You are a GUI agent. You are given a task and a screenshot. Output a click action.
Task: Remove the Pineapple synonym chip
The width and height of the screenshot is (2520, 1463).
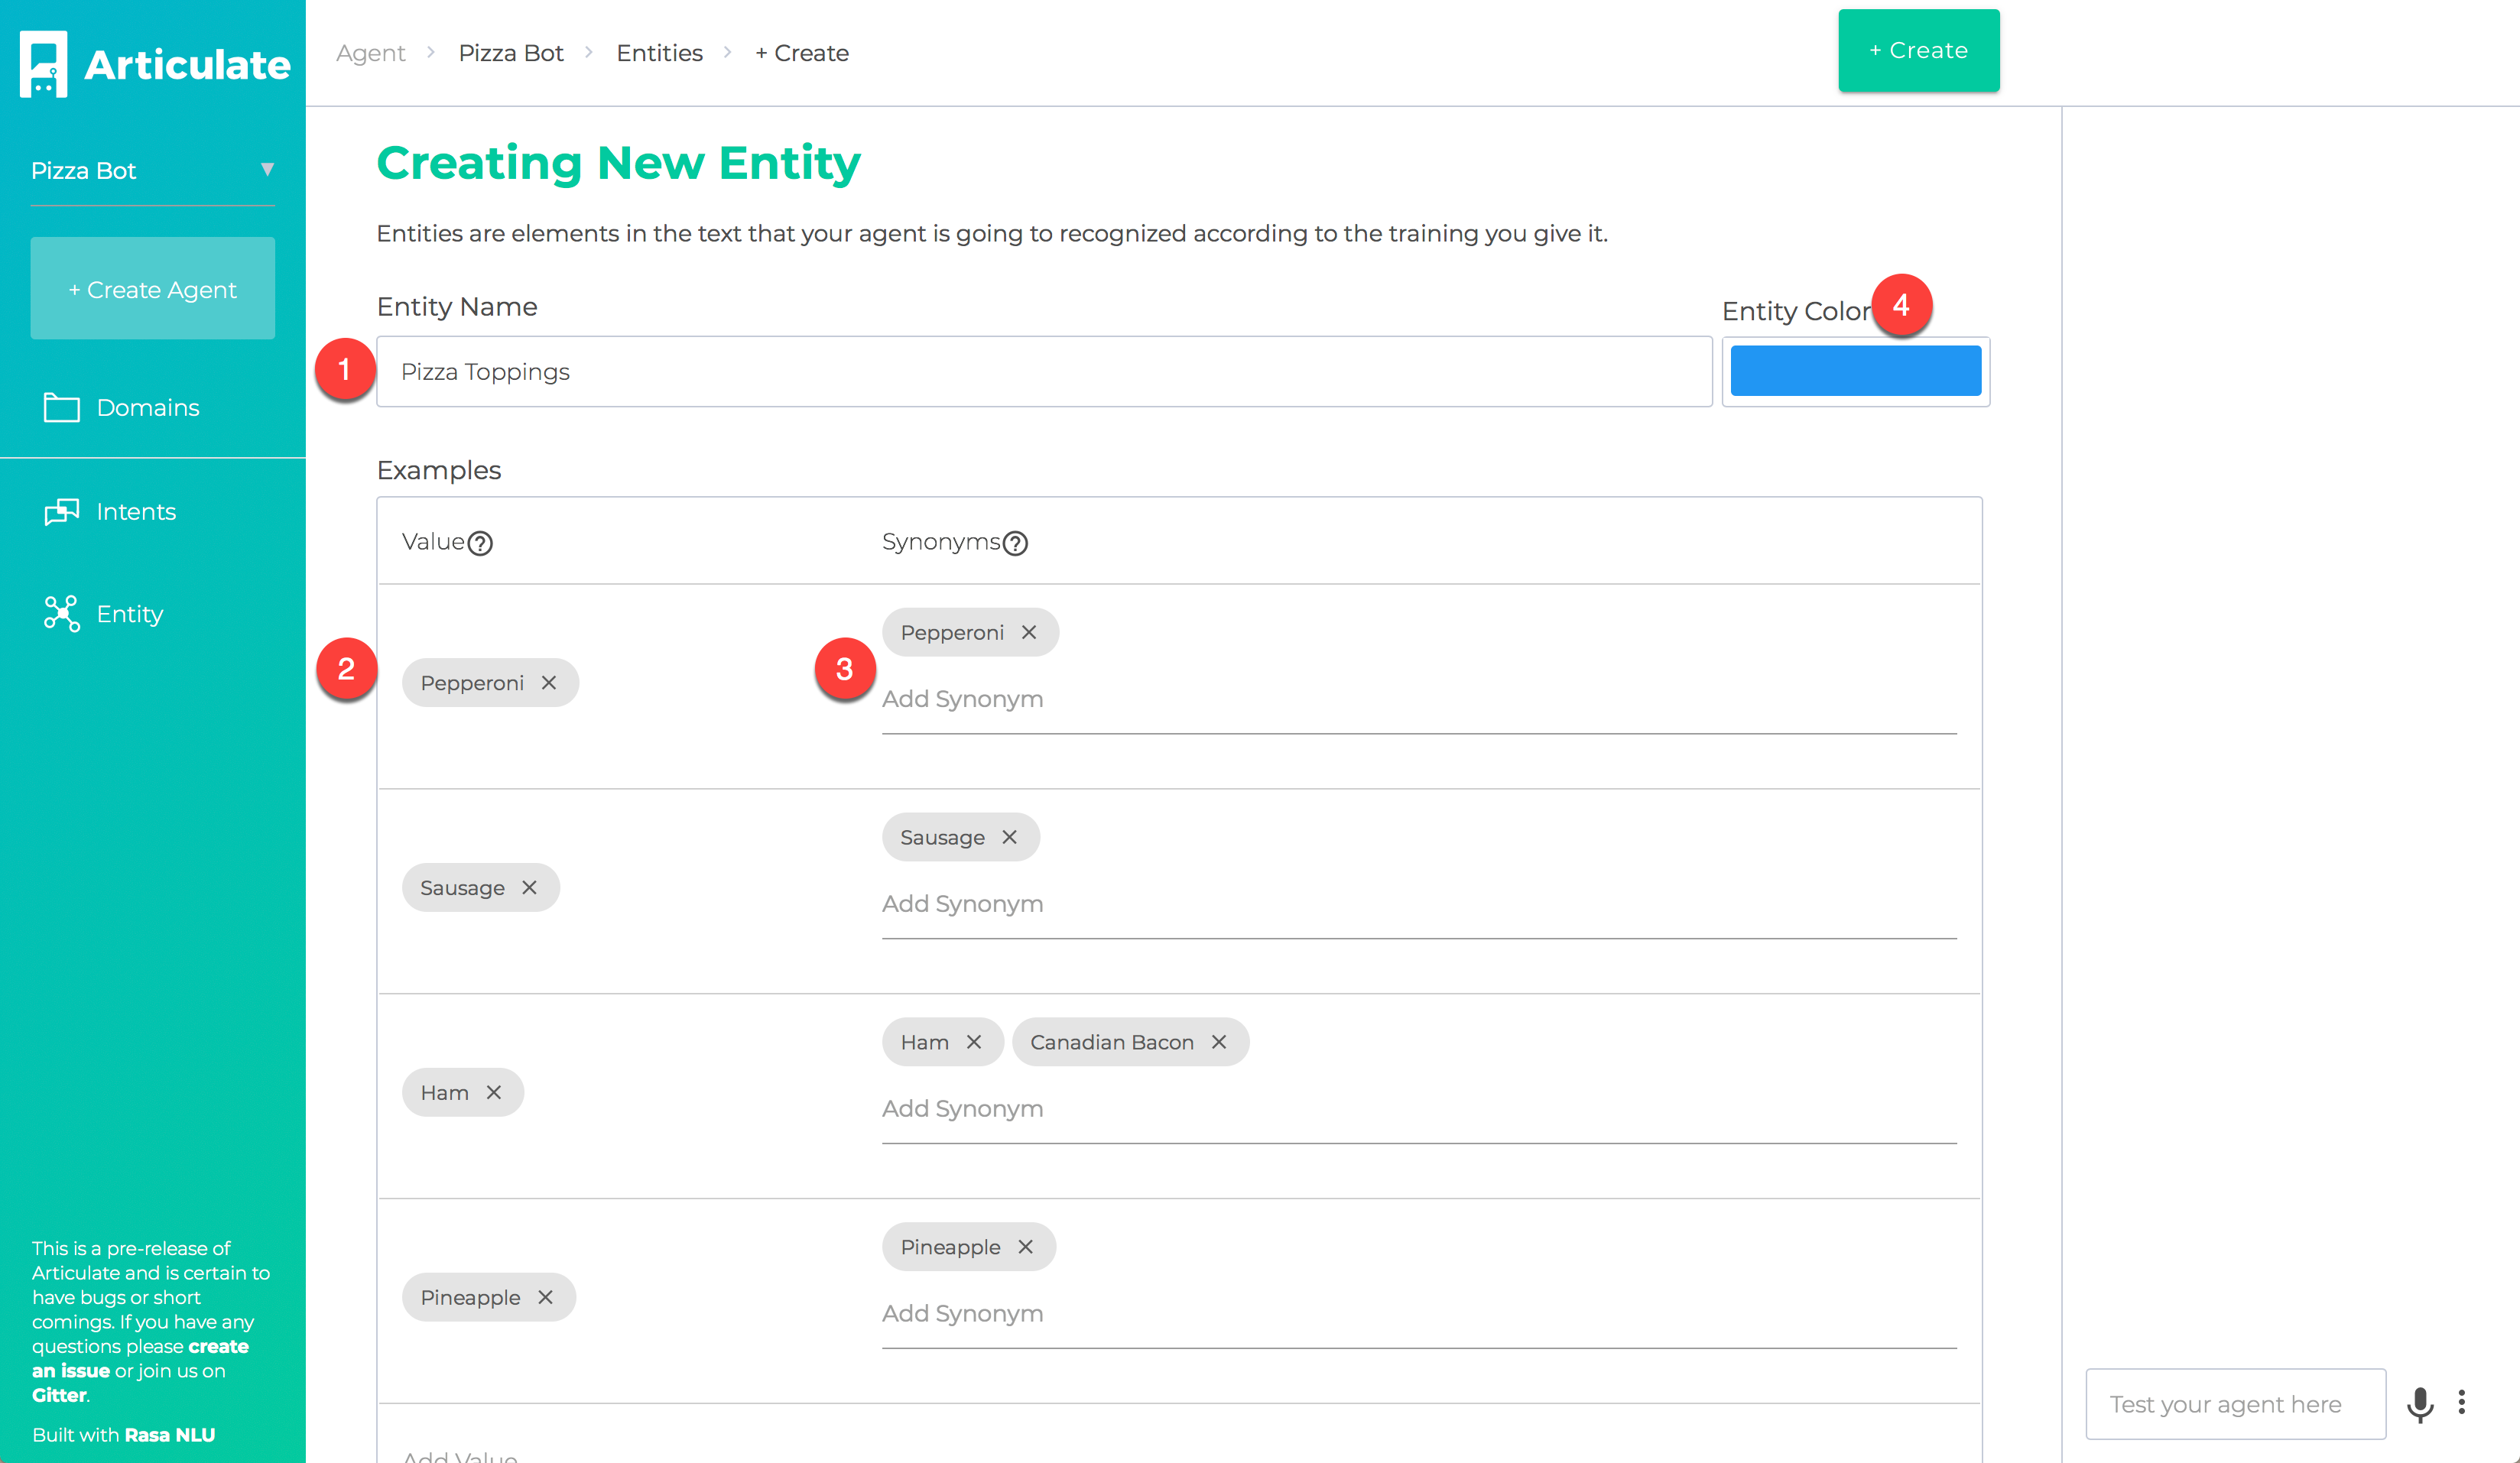pos(1026,1248)
